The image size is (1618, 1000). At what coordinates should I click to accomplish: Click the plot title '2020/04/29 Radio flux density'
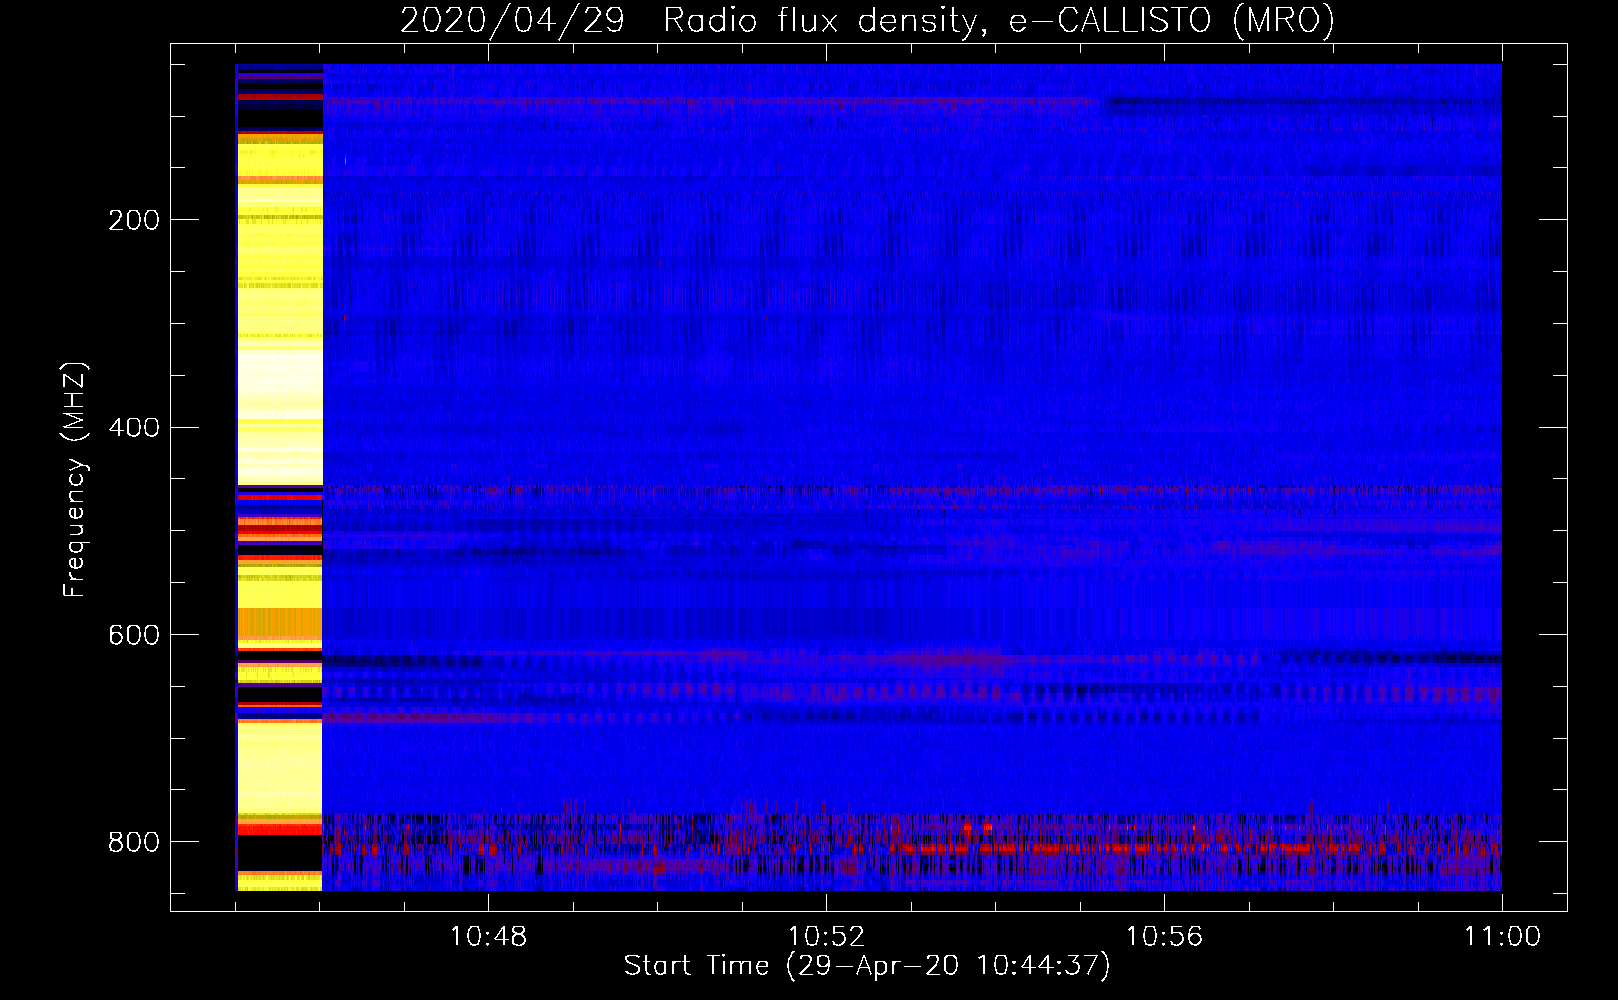(867, 20)
